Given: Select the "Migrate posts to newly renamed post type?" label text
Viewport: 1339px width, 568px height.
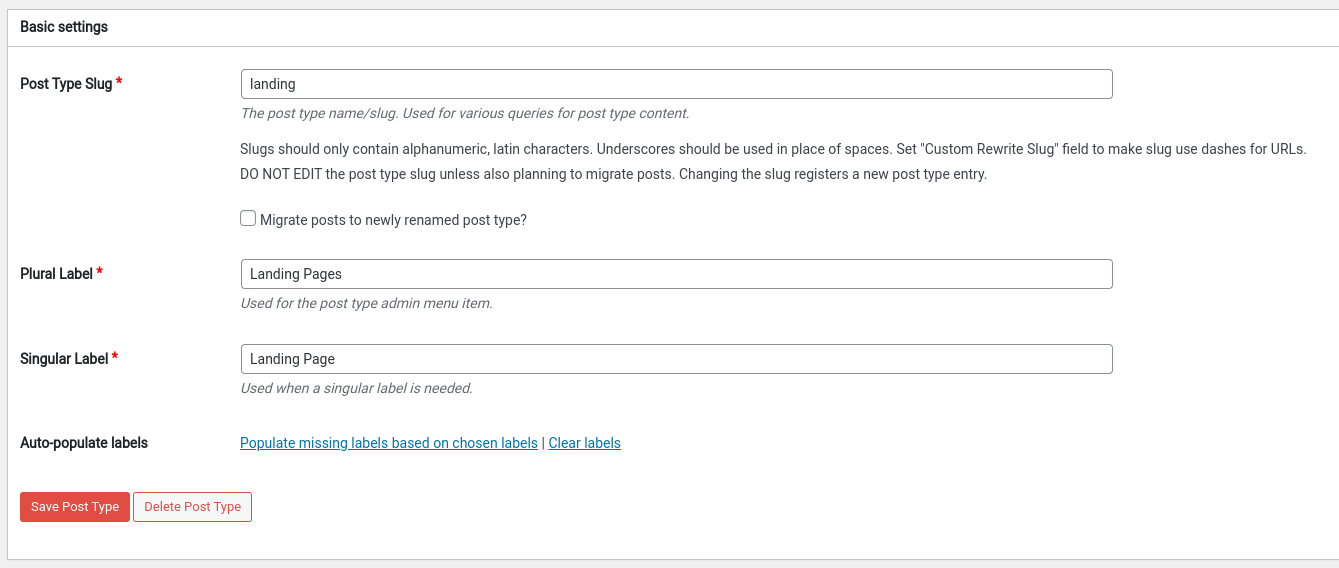Looking at the screenshot, I should [x=393, y=219].
